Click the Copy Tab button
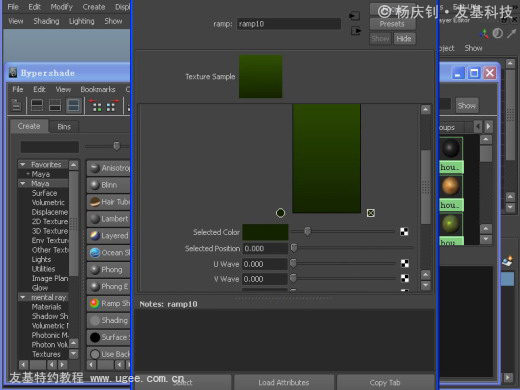This screenshot has height=390, width=520. coord(385,382)
